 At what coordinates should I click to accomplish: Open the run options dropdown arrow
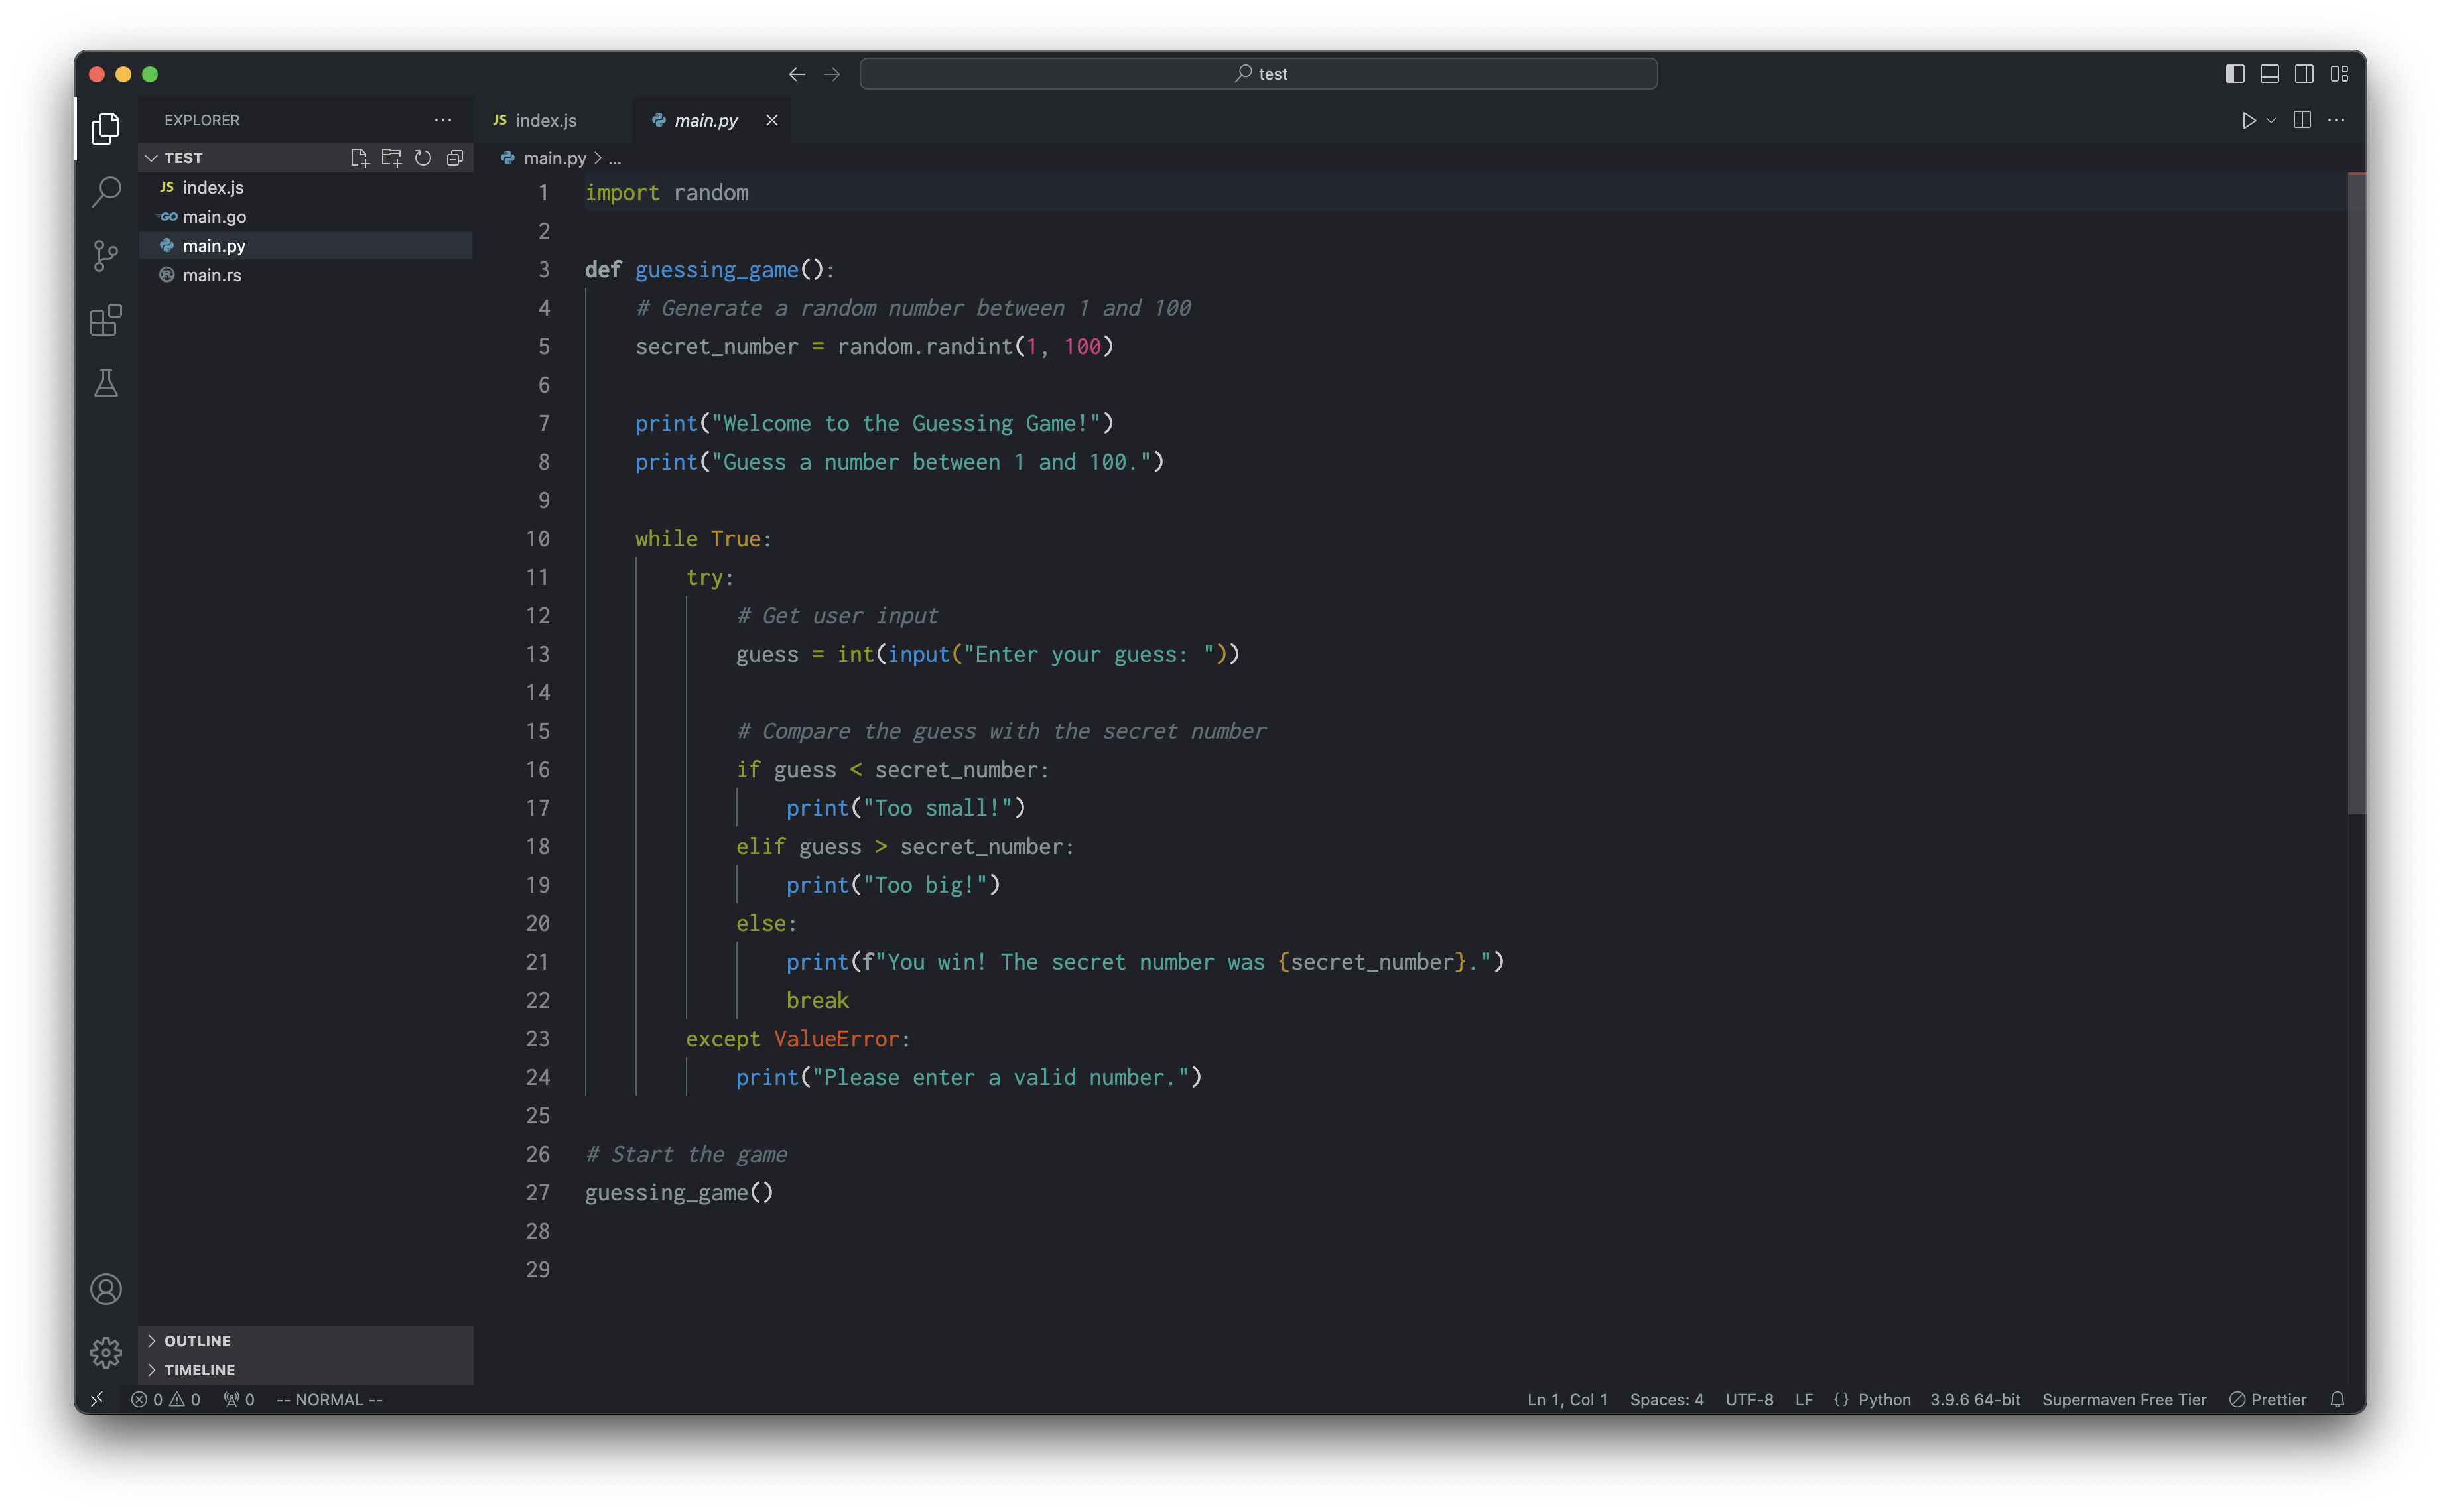pos(2271,120)
